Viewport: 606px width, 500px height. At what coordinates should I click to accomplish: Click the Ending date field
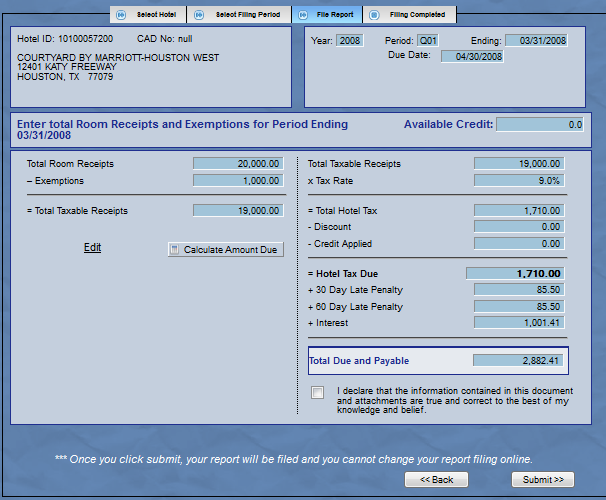(x=536, y=41)
